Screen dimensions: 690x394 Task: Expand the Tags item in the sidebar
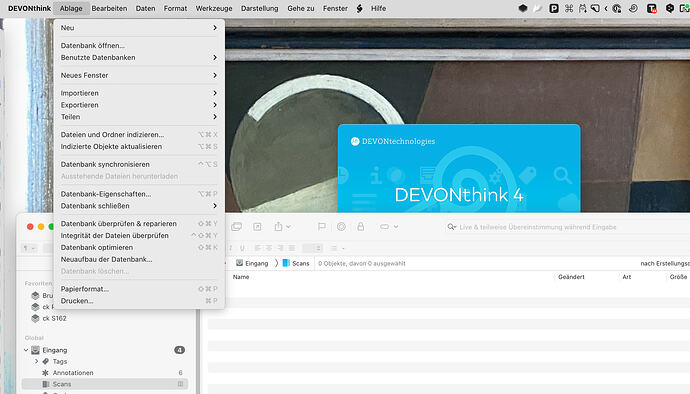pyautogui.click(x=37, y=361)
